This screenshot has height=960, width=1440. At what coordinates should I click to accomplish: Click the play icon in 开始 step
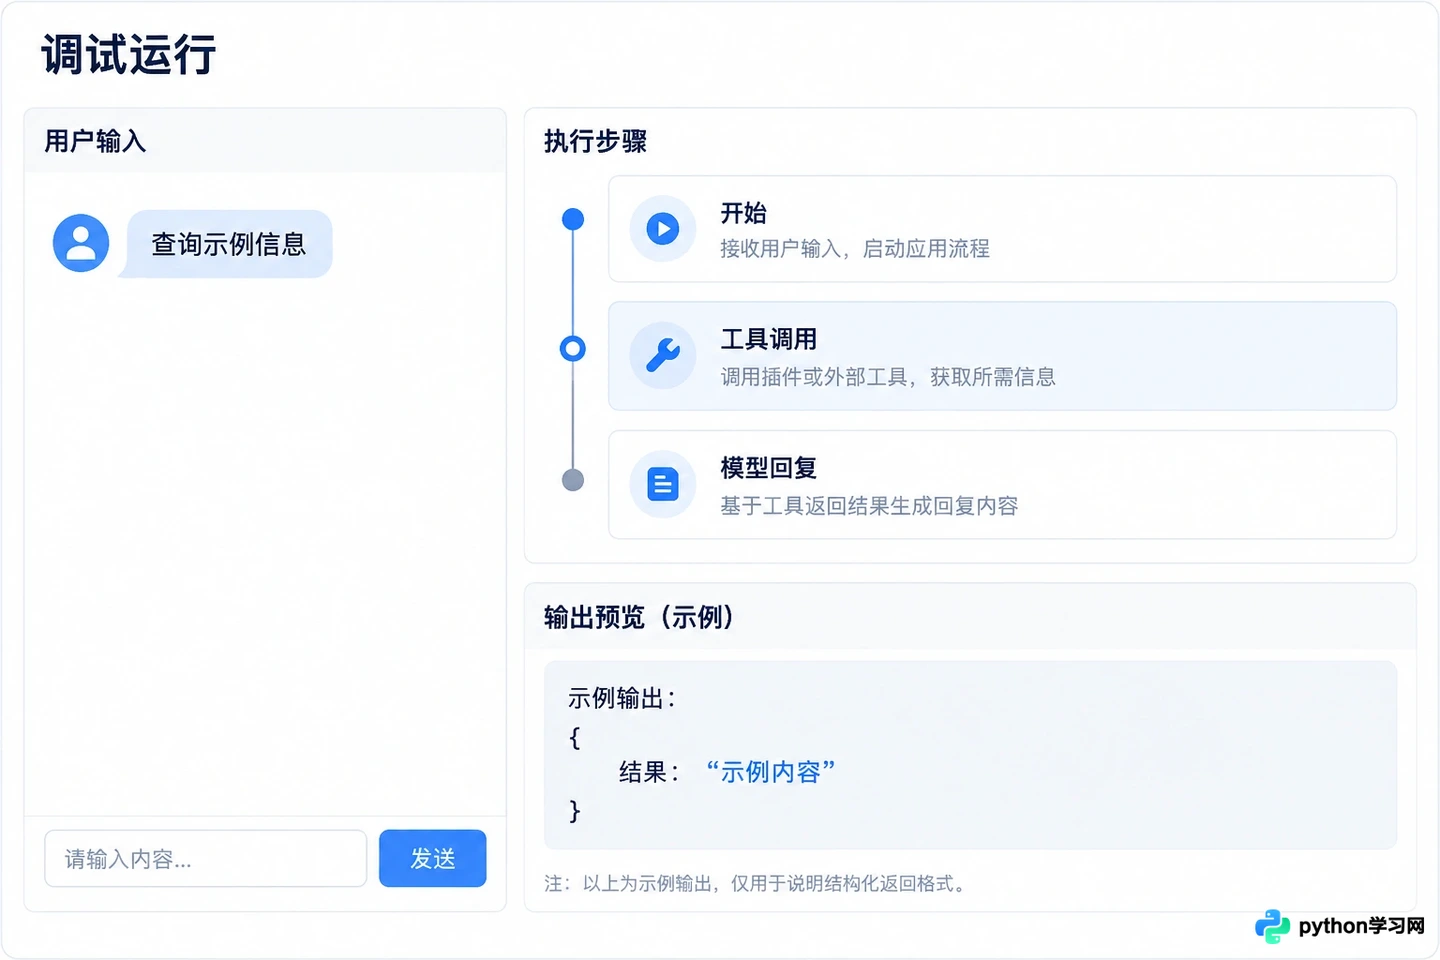[x=662, y=229]
